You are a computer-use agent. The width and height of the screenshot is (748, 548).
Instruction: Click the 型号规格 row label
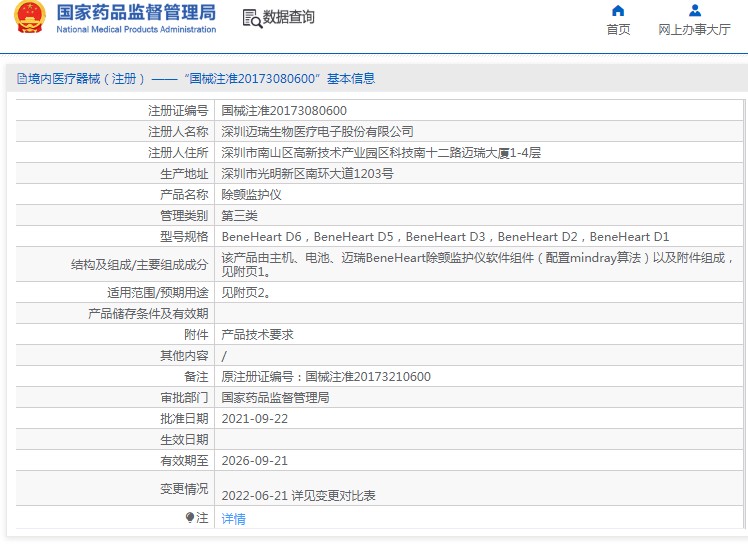184,237
